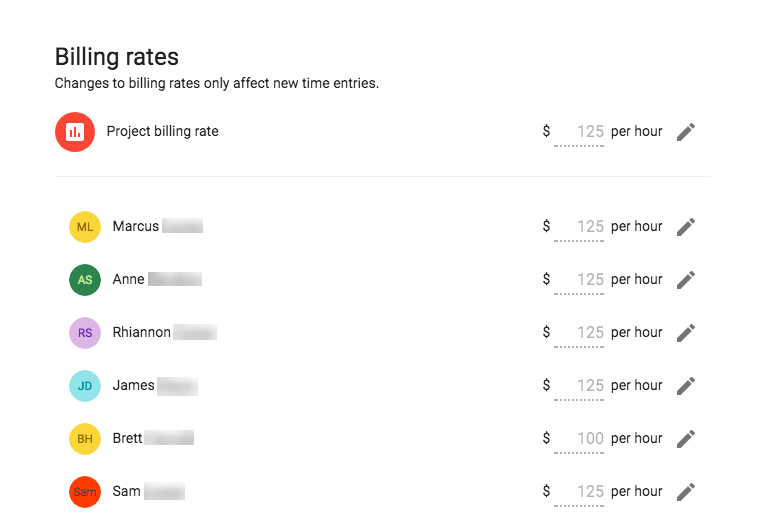Select the purple RS avatar for Rhiannon

85,333
